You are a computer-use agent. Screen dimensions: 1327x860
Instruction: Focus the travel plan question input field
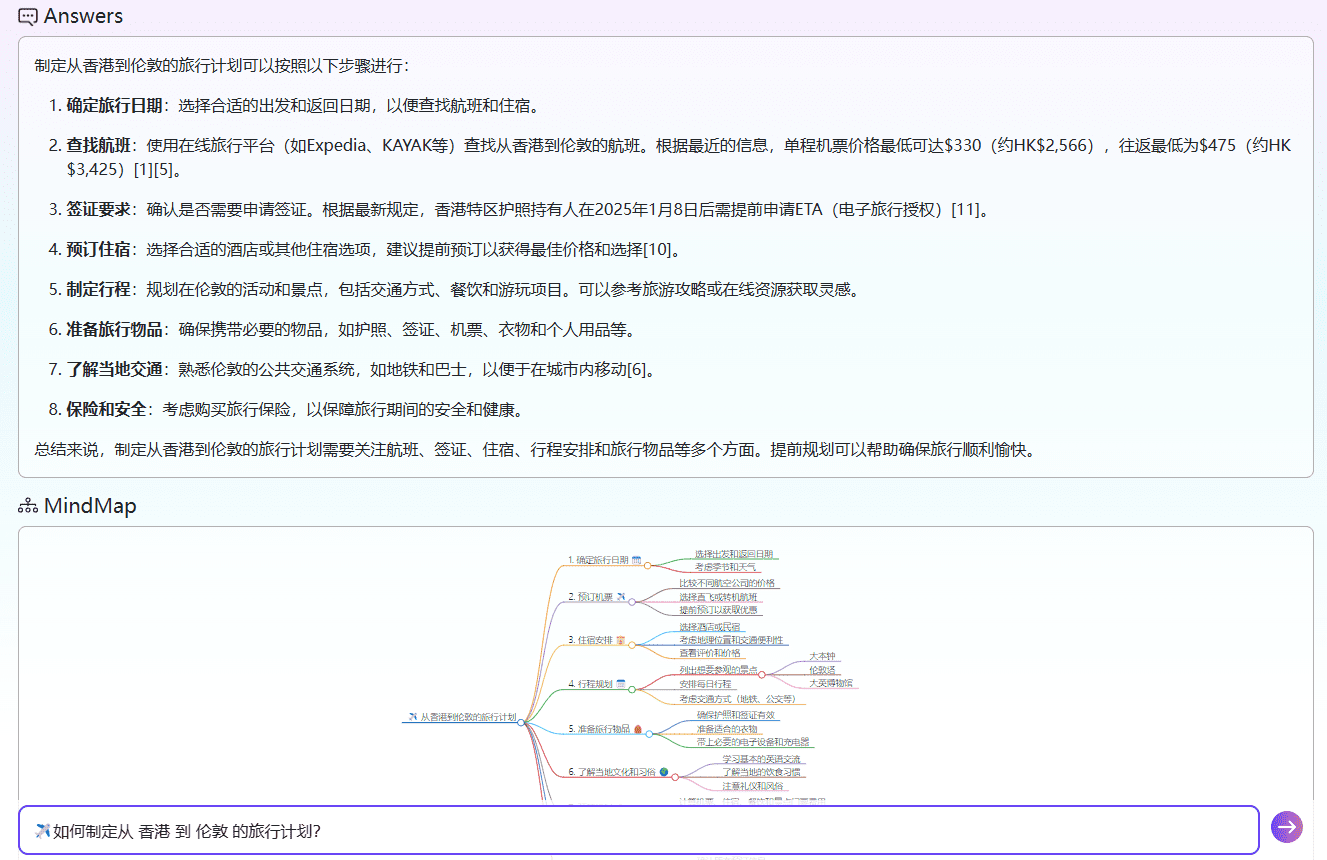pyautogui.click(x=638, y=831)
